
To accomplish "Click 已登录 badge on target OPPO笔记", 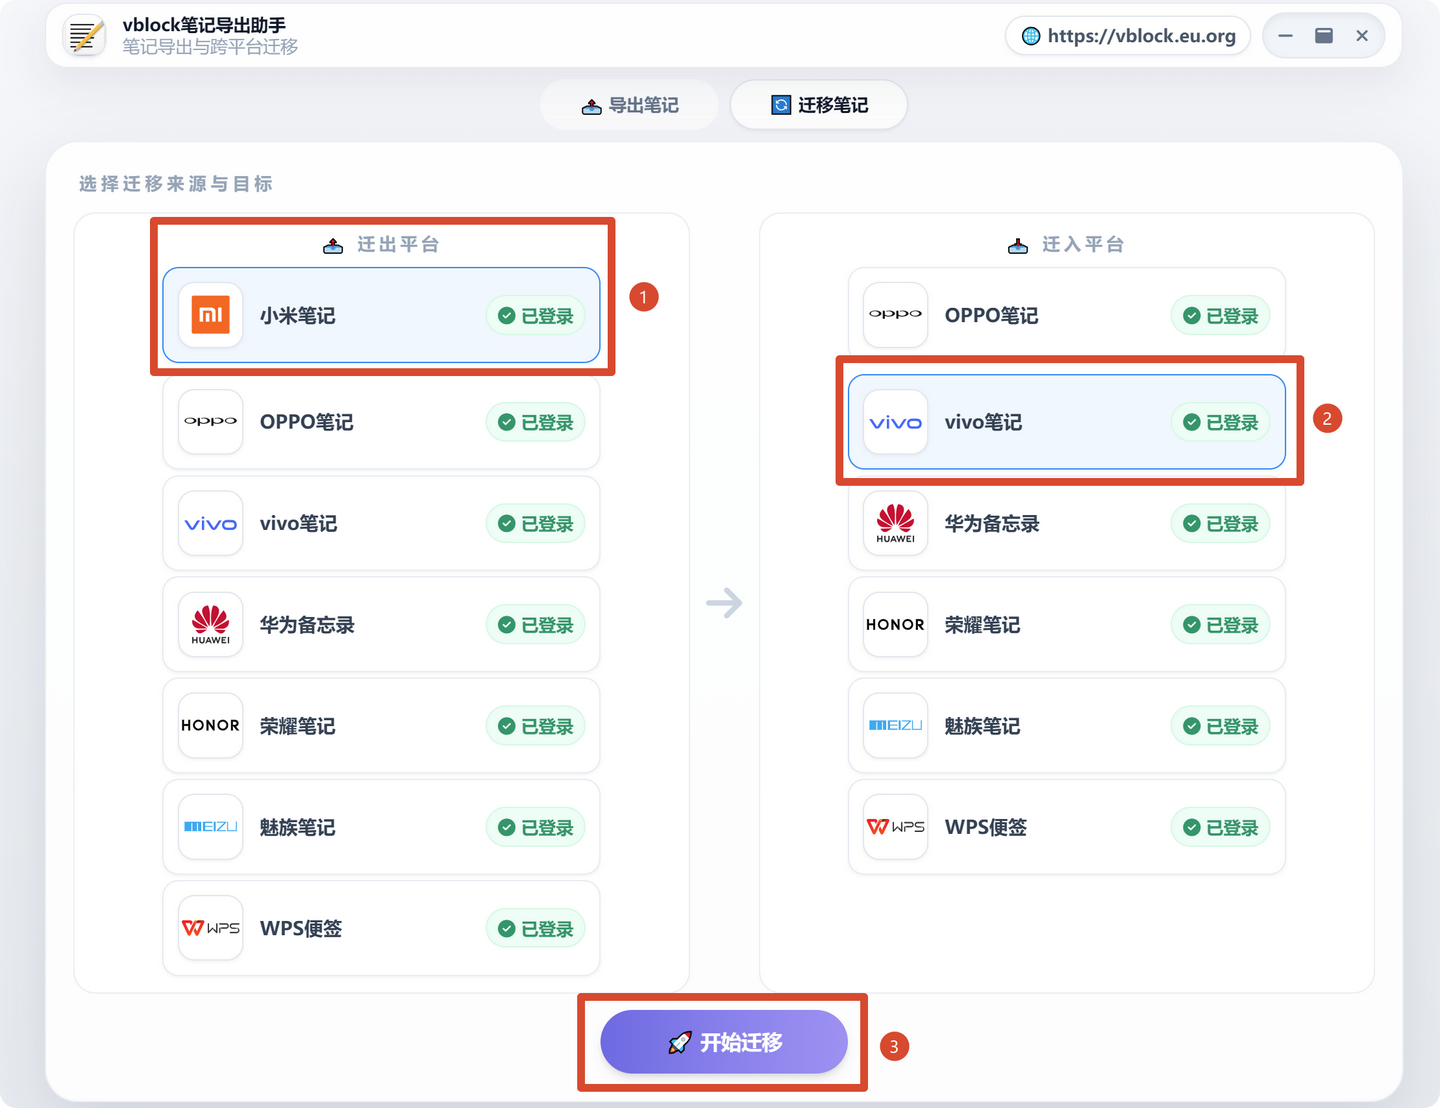I will [1220, 315].
